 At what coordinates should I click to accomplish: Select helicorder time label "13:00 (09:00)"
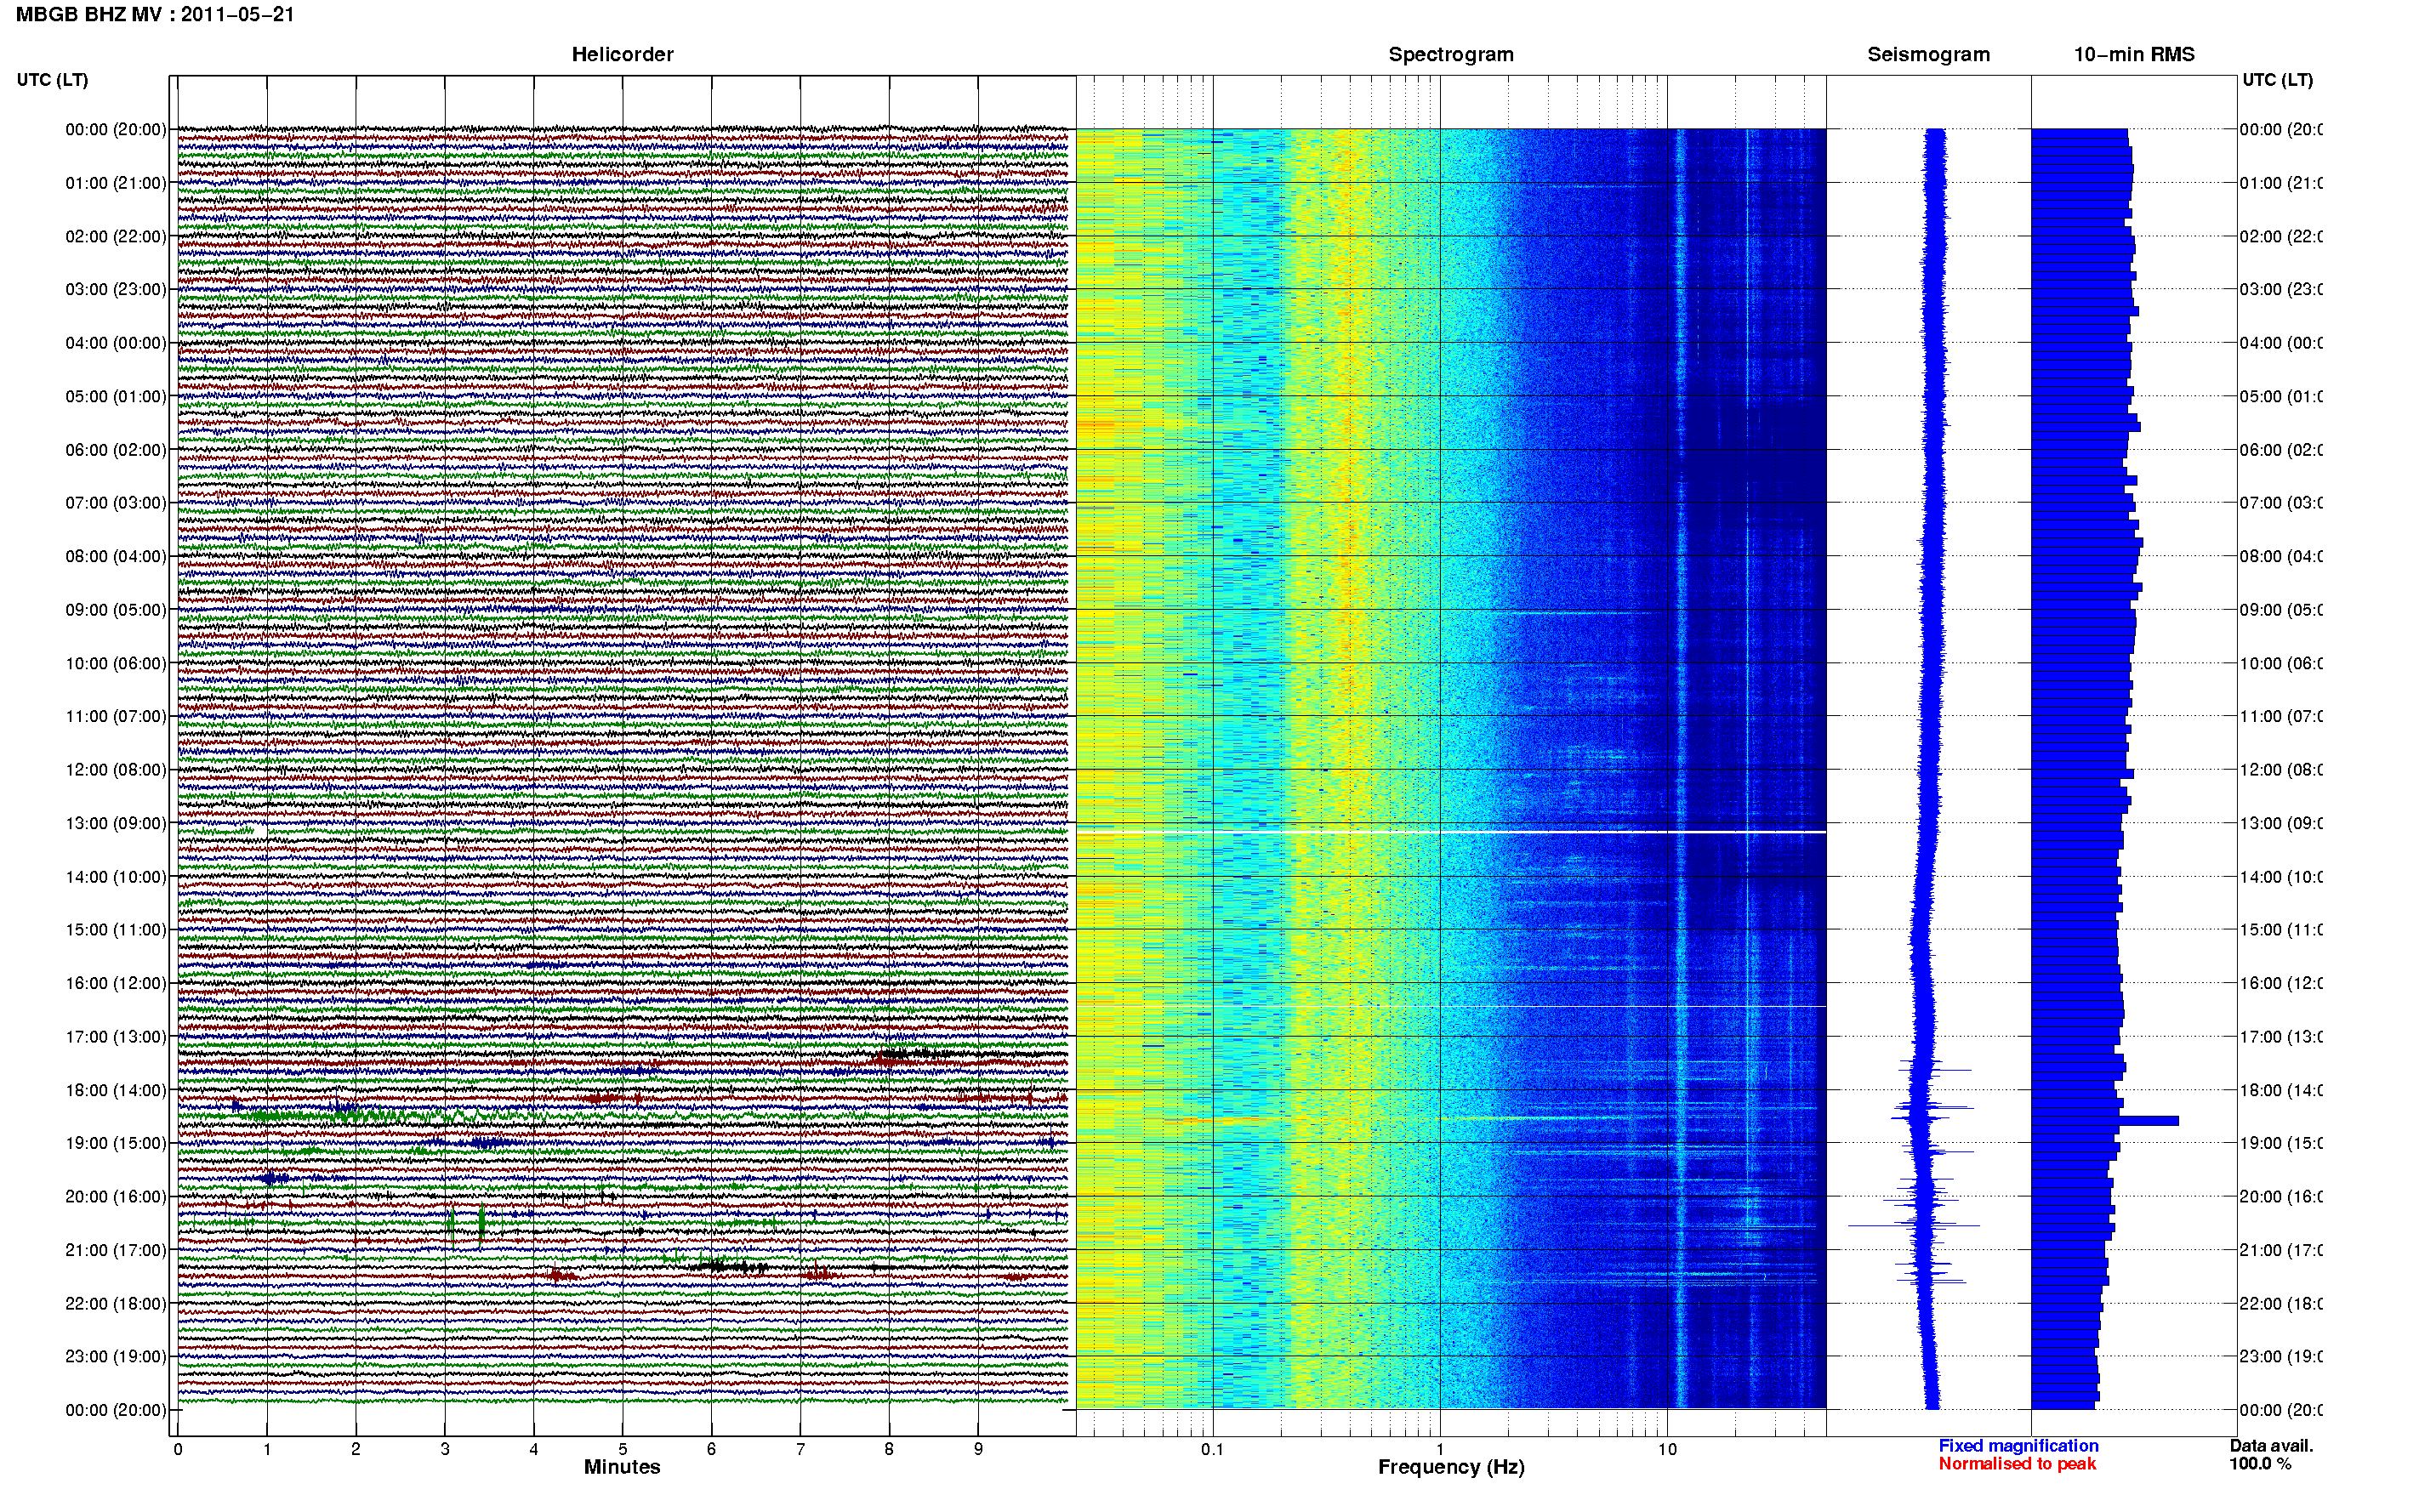click(x=116, y=823)
